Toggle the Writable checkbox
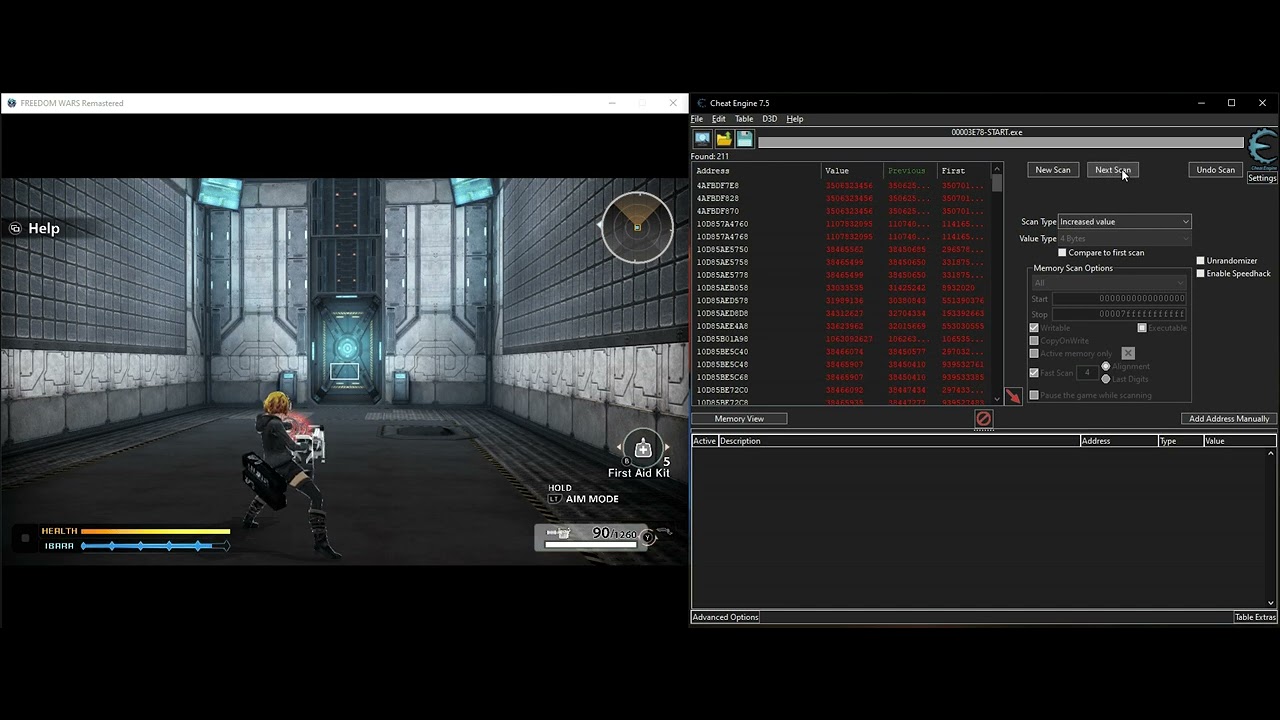The image size is (1280, 720). [1034, 328]
